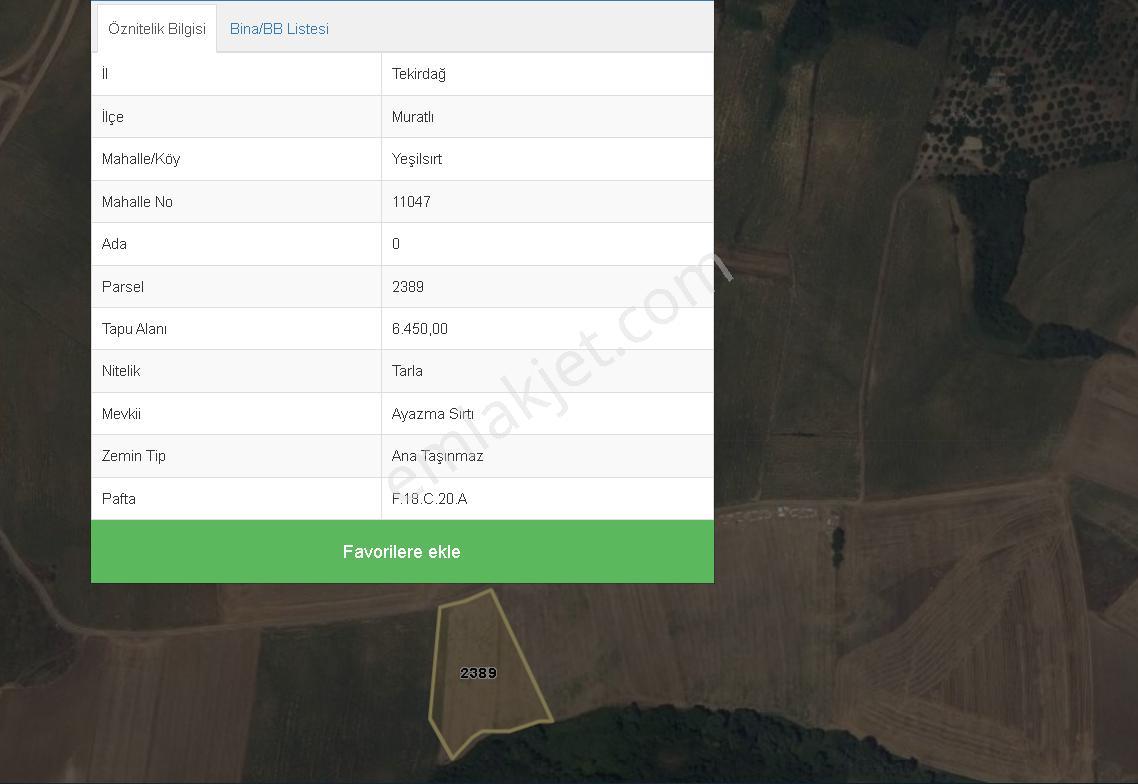Click the Tapu Alanı row label
The image size is (1138, 784).
pos(134,329)
